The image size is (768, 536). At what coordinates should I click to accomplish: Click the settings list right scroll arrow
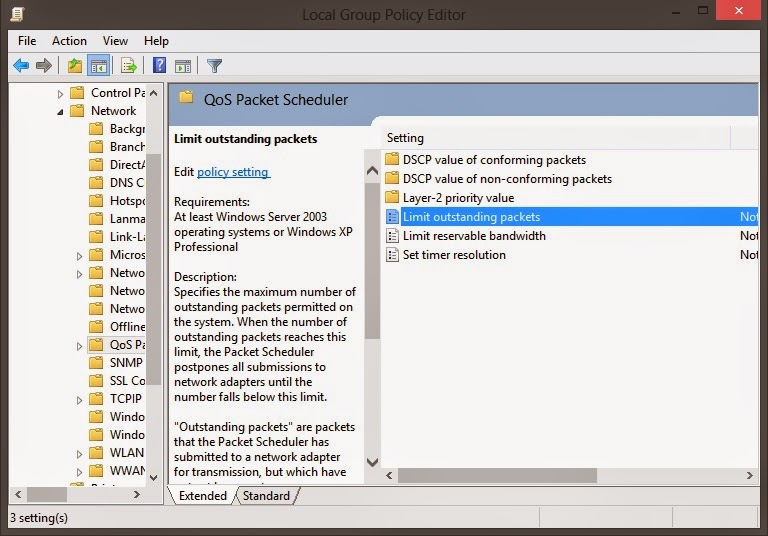[x=749, y=475]
